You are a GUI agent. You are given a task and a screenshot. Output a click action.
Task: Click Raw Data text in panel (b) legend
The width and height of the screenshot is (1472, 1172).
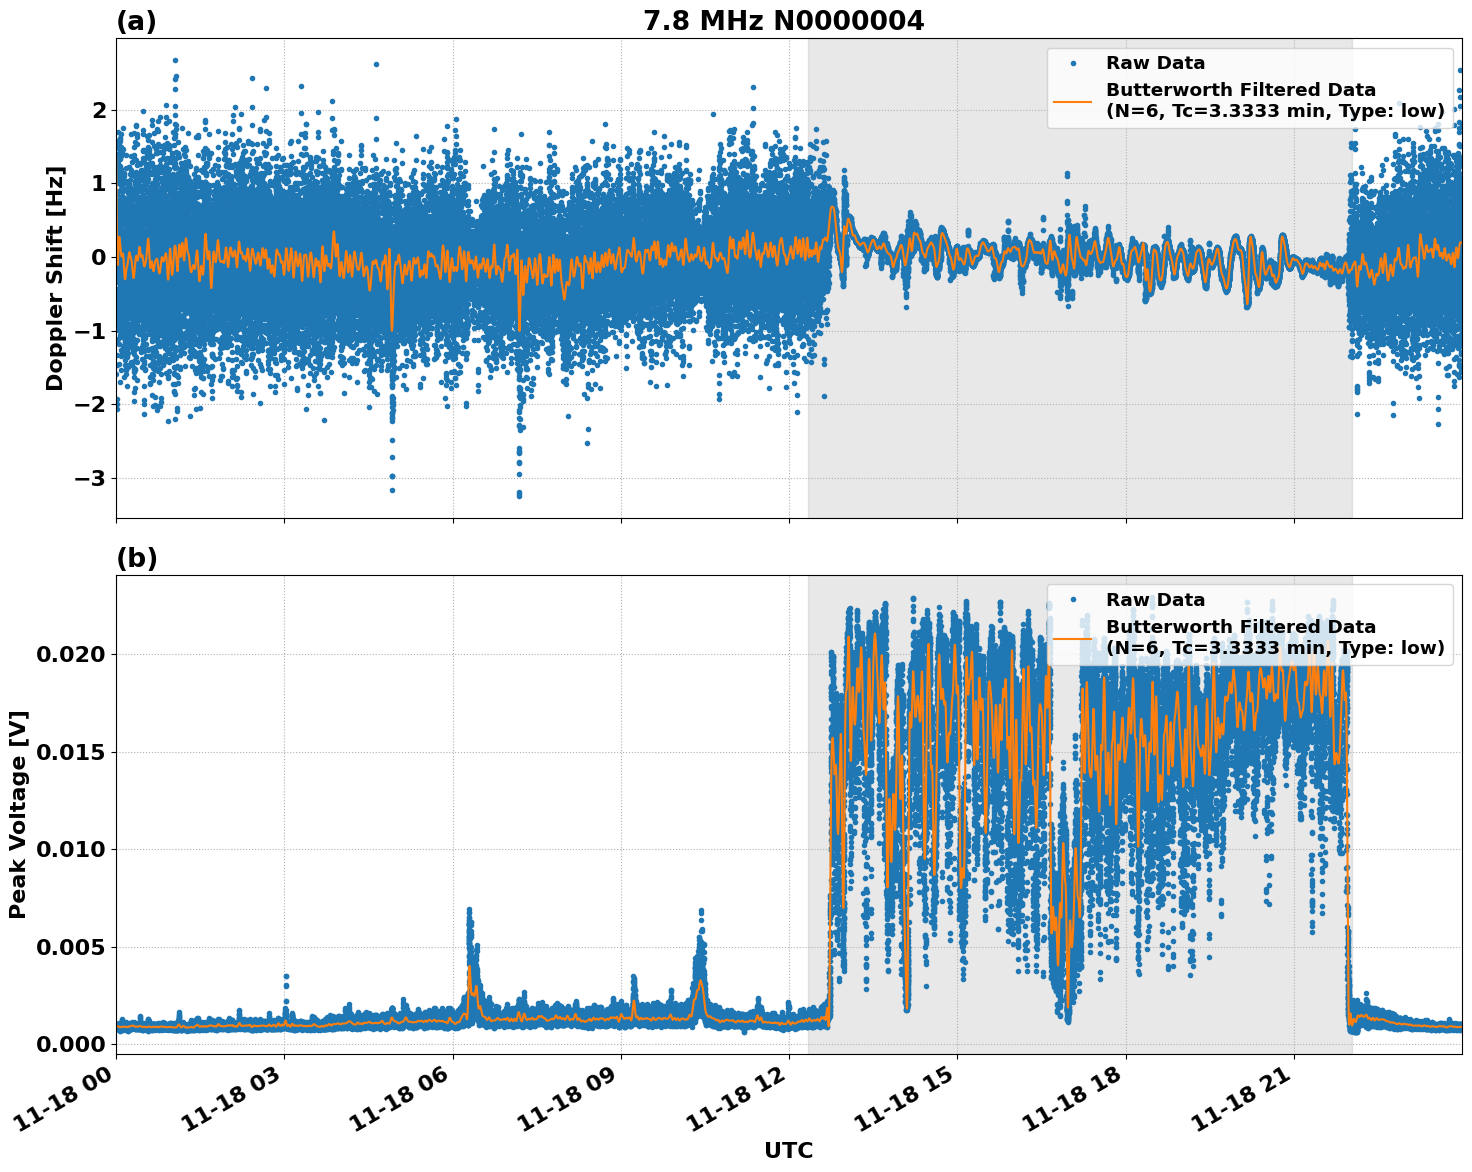click(1155, 600)
